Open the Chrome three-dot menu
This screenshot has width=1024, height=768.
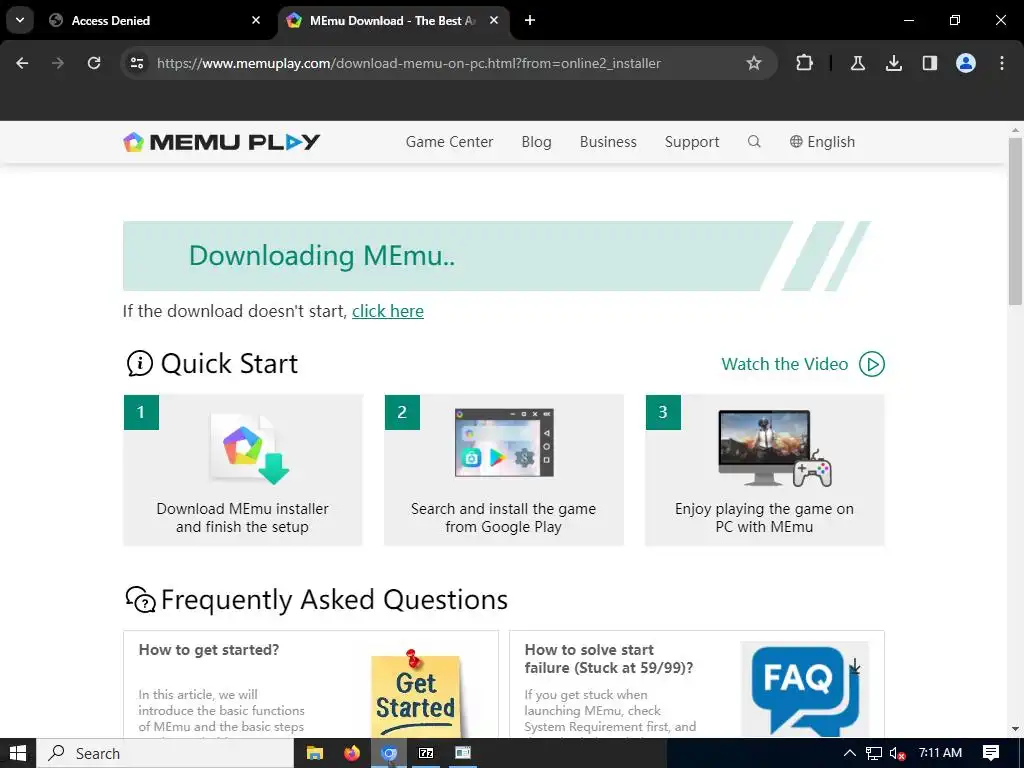[x=1002, y=63]
